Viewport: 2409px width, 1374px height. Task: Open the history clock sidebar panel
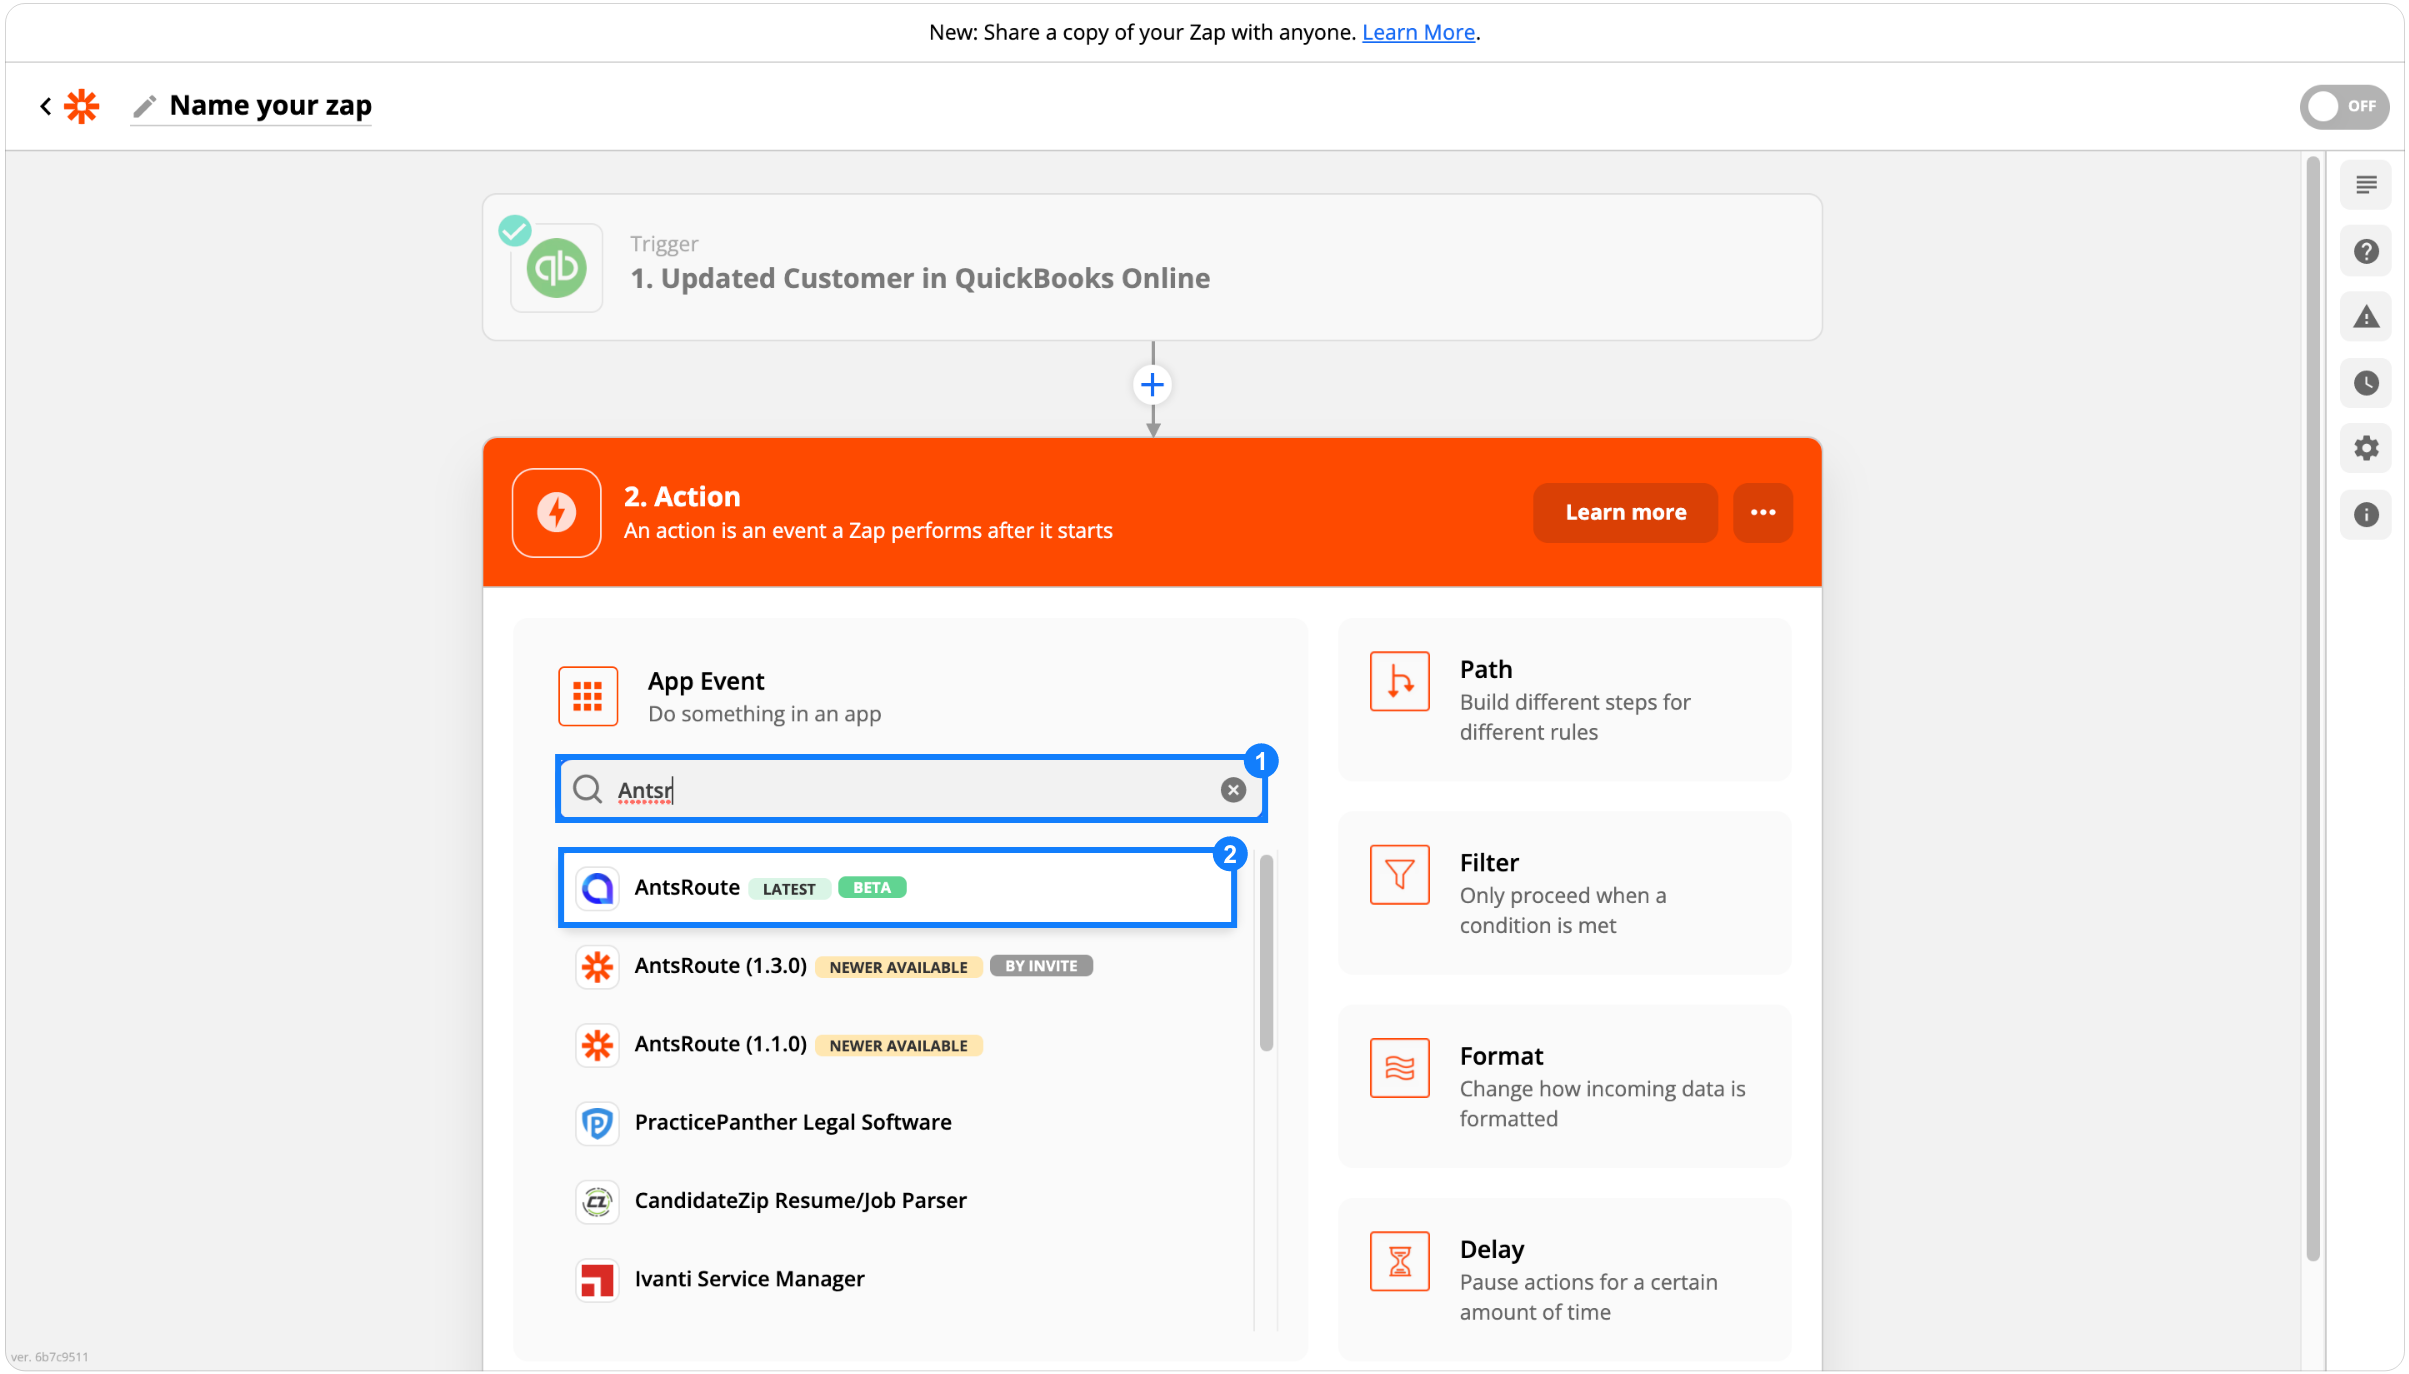click(2366, 383)
